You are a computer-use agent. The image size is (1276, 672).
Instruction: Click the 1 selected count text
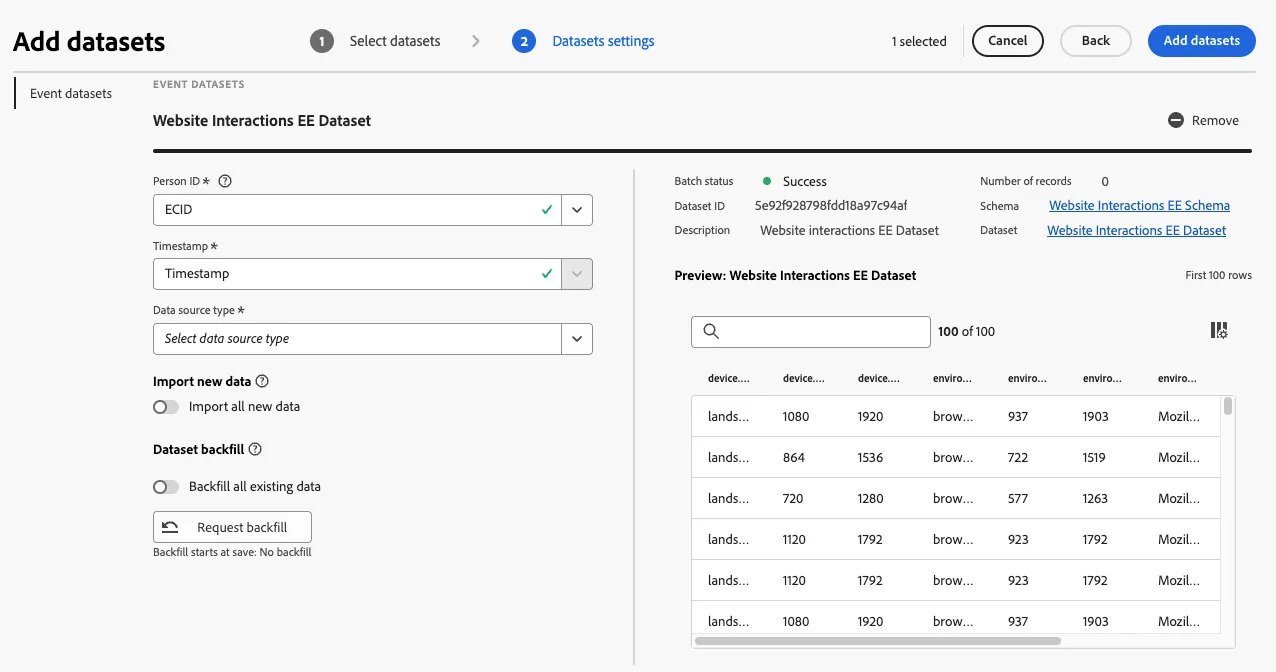[x=919, y=42]
